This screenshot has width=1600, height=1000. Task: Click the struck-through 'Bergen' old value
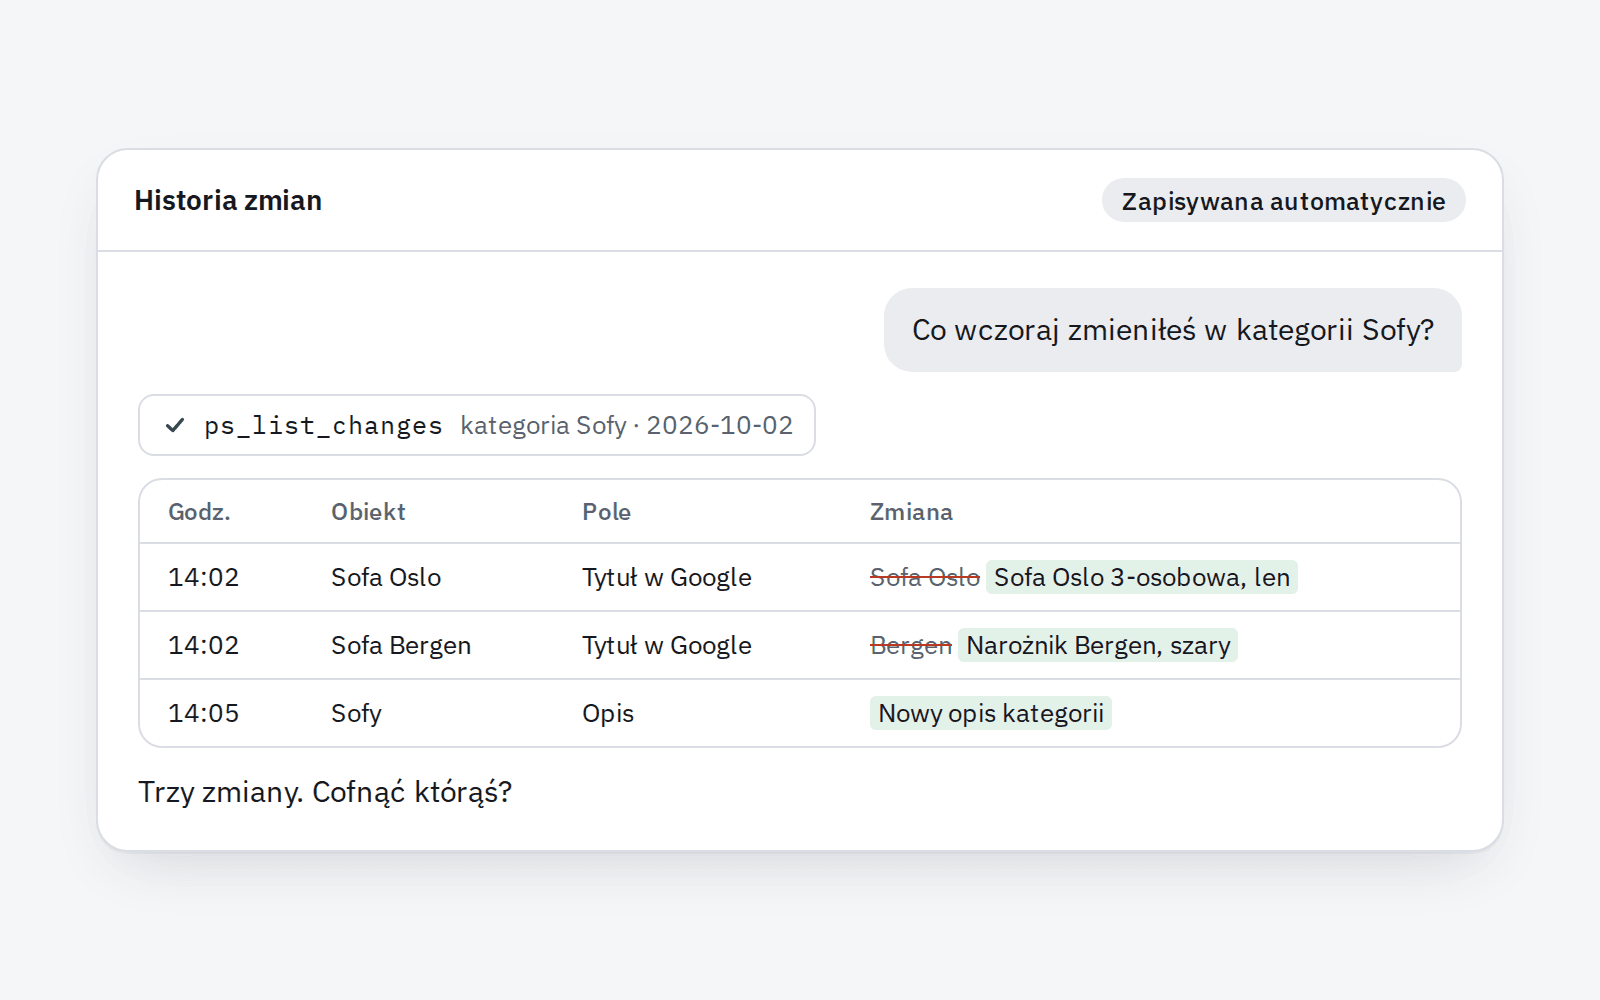[x=911, y=645]
